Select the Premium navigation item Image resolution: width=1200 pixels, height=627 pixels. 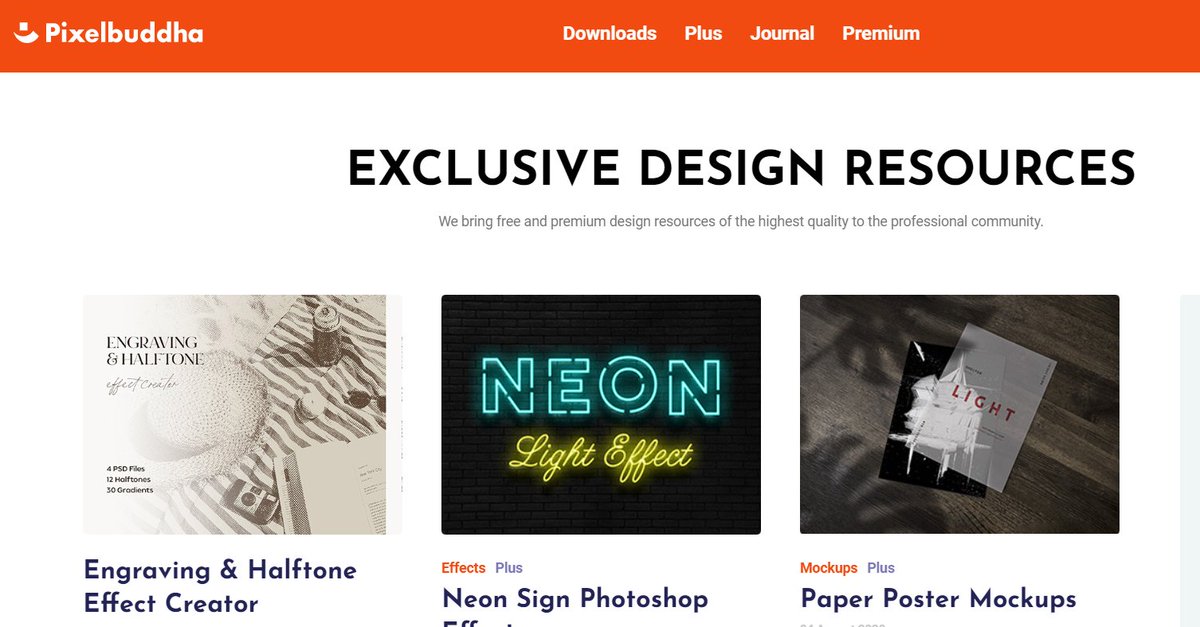click(x=881, y=33)
